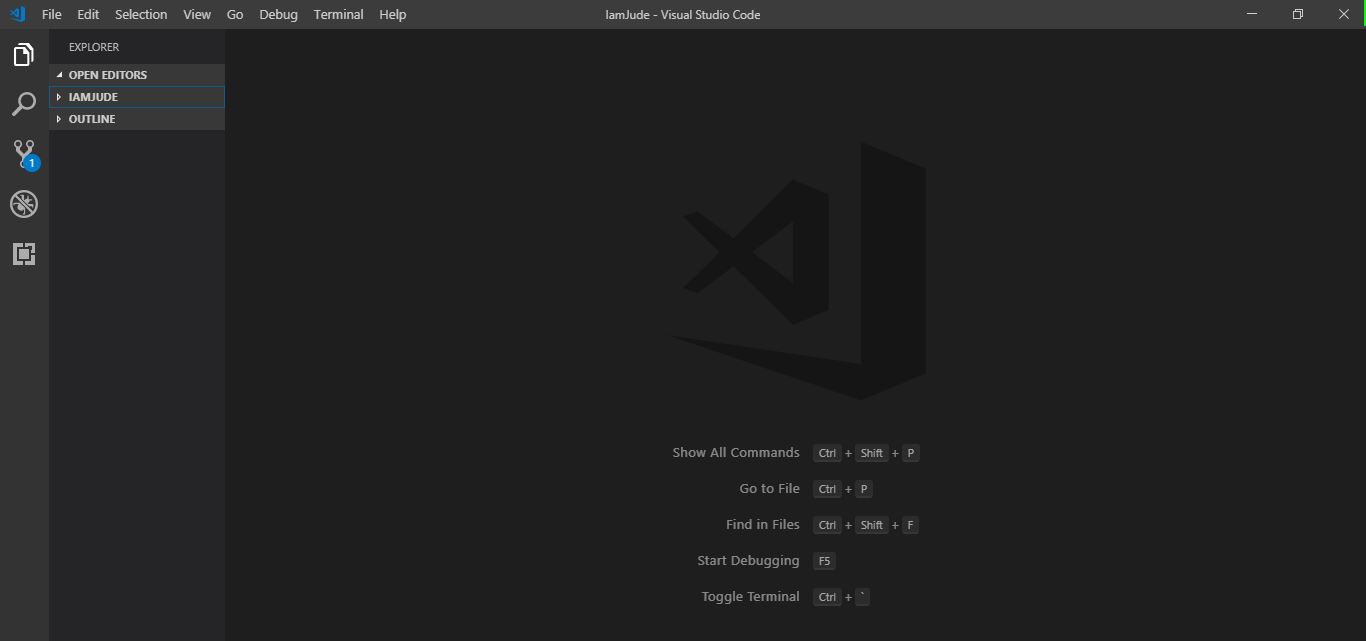Open the Help menu
The image size is (1366, 641).
point(393,14)
